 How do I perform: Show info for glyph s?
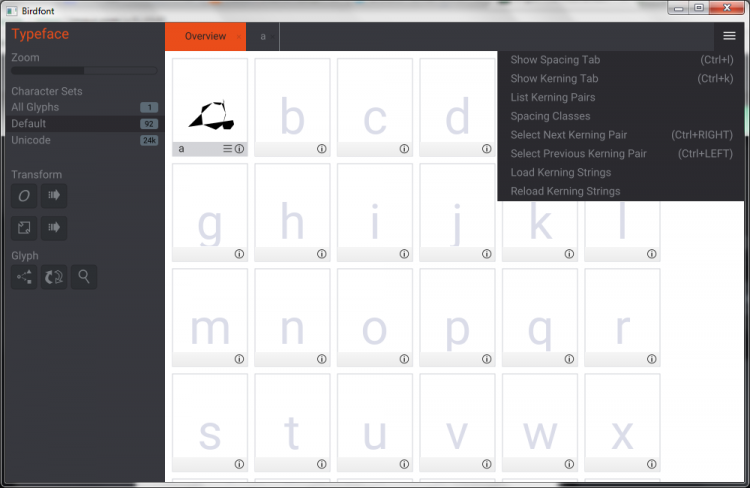pos(239,464)
